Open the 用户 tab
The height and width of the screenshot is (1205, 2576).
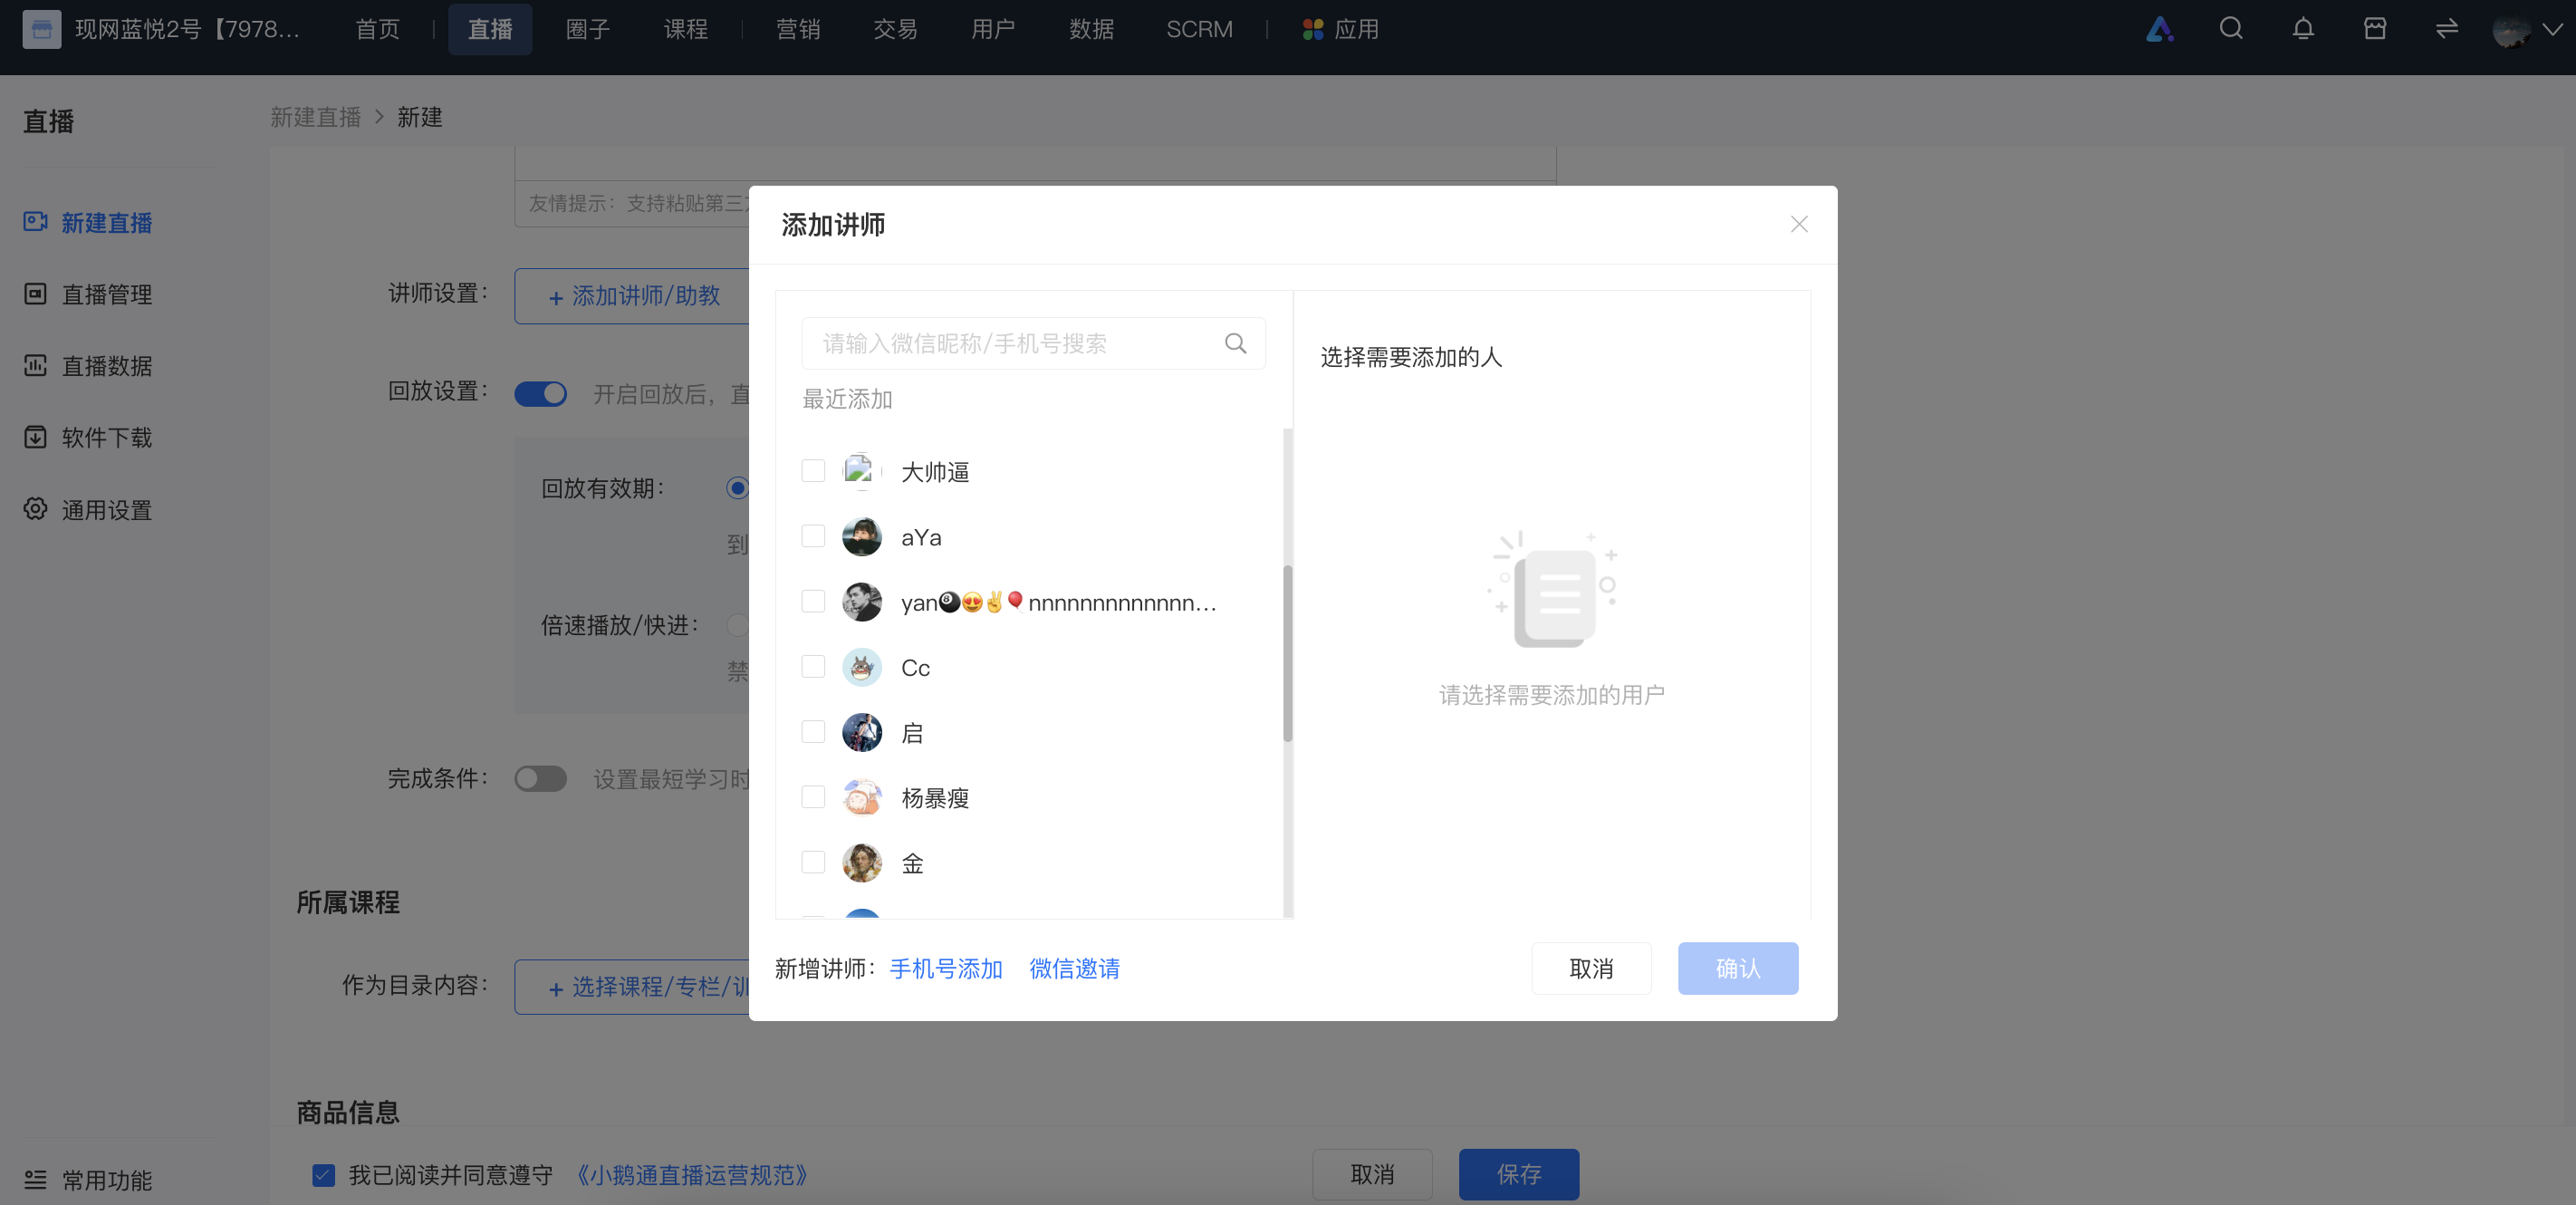click(x=993, y=29)
